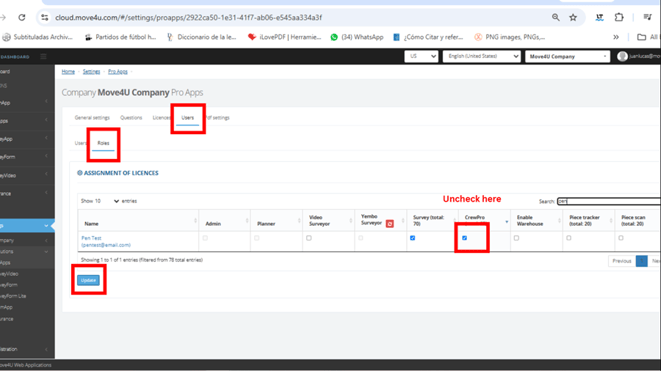The width and height of the screenshot is (661, 371).
Task: Tick the Piece scan checkbox for Pen Test
Action: [x=621, y=238]
